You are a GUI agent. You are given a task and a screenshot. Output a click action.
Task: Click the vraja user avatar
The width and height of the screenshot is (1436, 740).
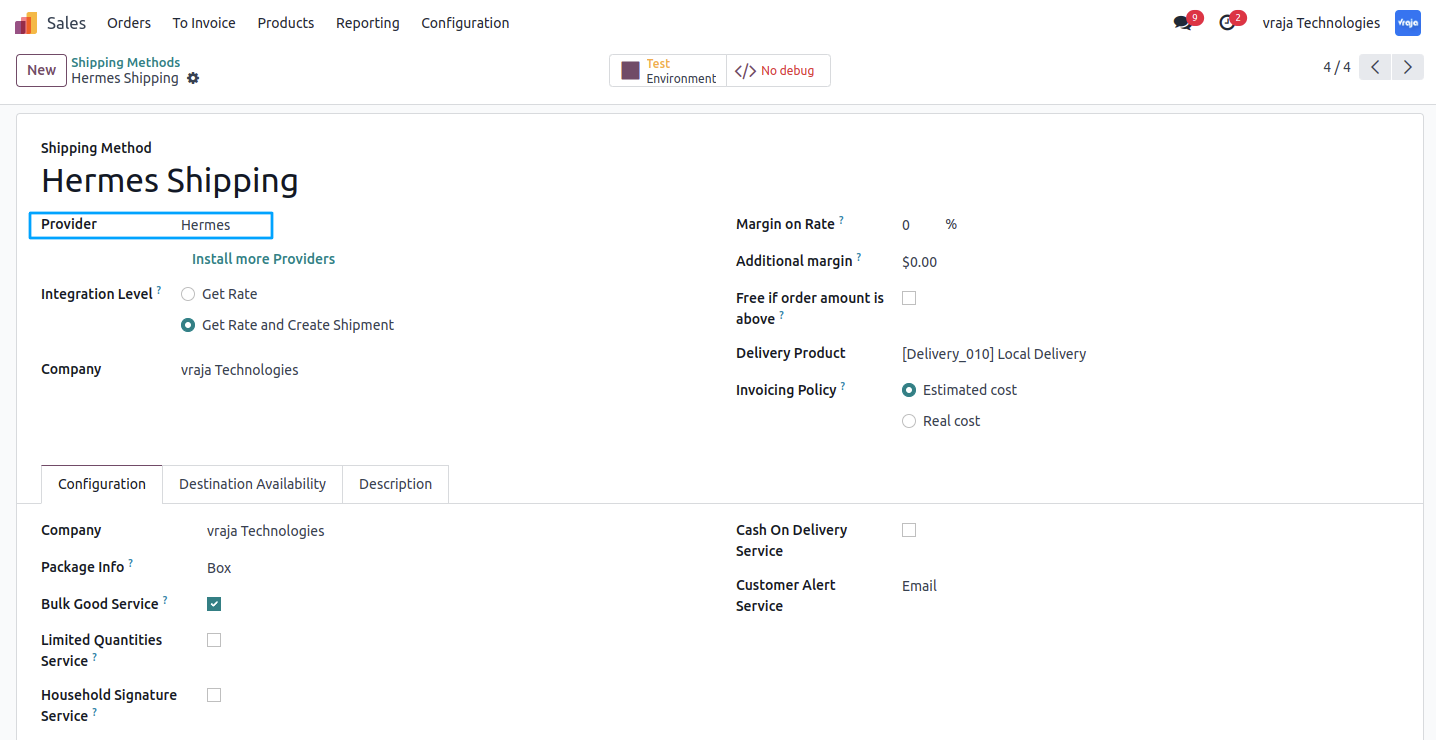(1408, 23)
